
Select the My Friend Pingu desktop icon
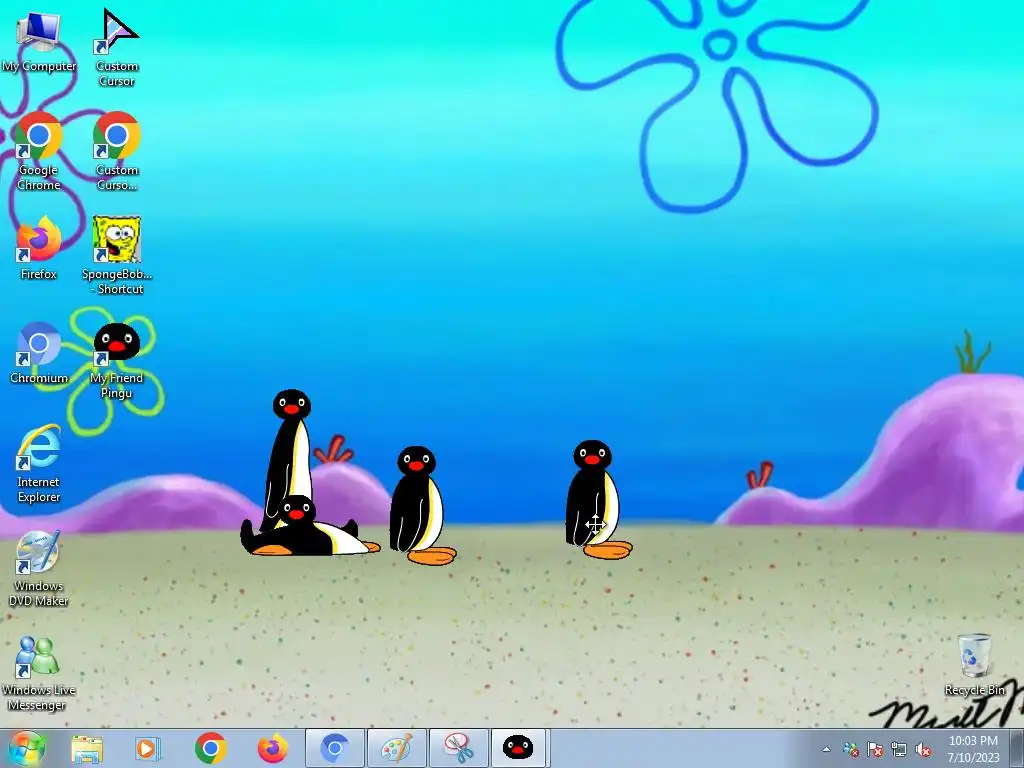tap(116, 358)
